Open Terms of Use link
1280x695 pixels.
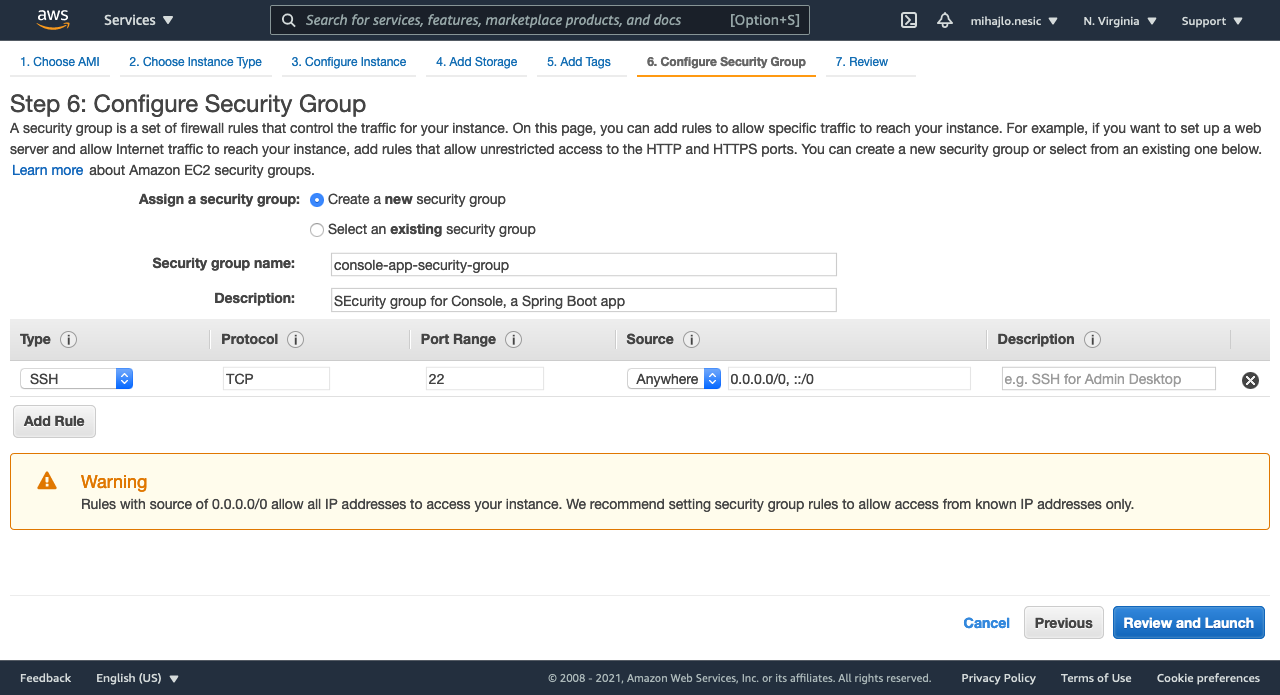(x=1096, y=678)
